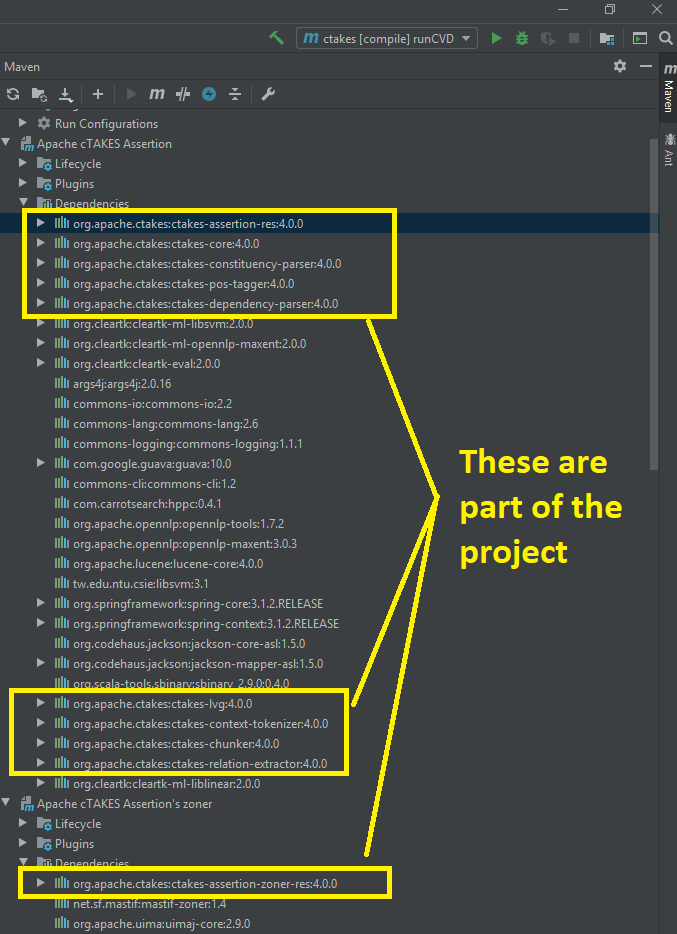This screenshot has width=677, height=934.
Task: Select spring-core:3.1.2.RELEASE dependency
Action: pos(198,604)
